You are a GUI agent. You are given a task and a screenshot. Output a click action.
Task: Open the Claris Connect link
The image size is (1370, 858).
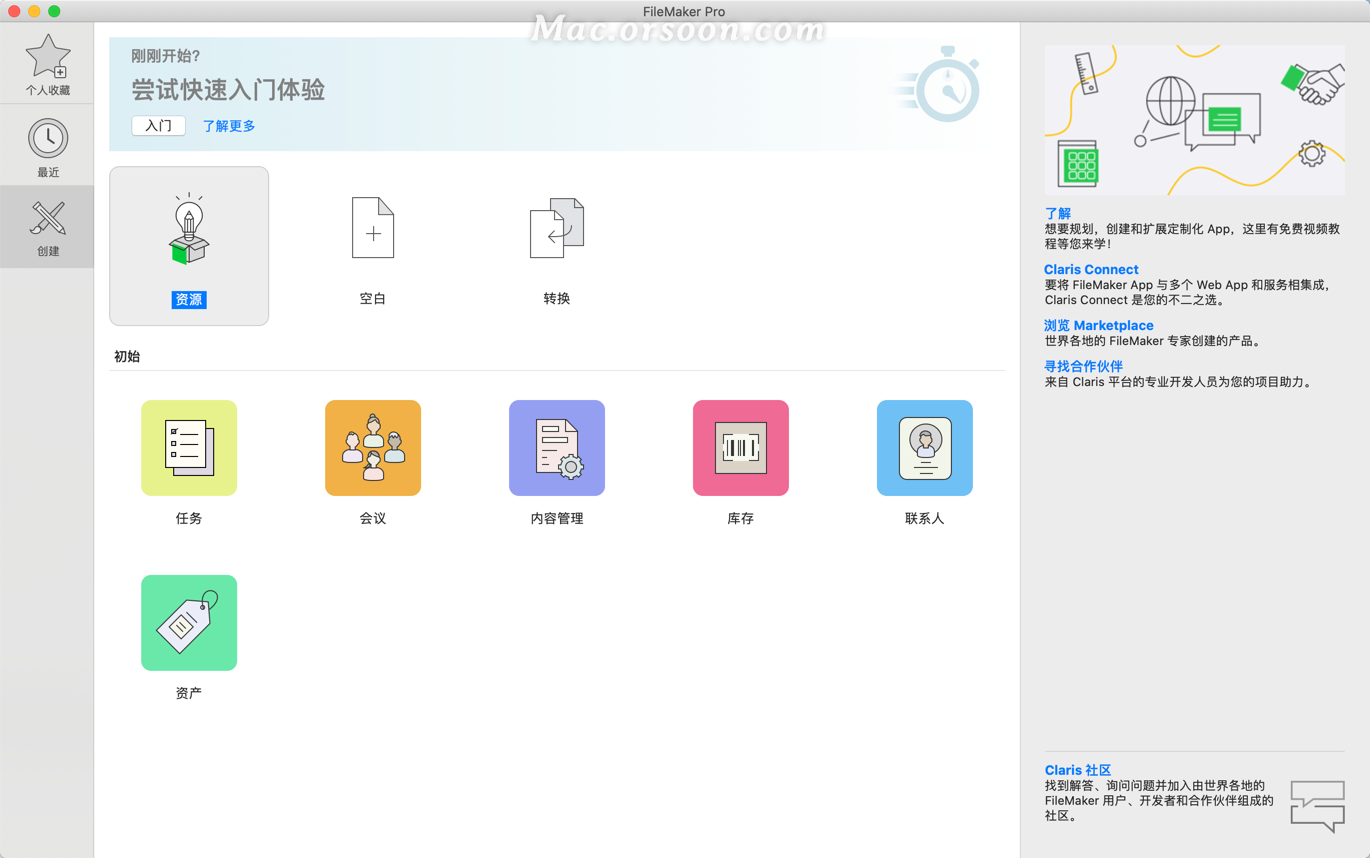(x=1091, y=269)
